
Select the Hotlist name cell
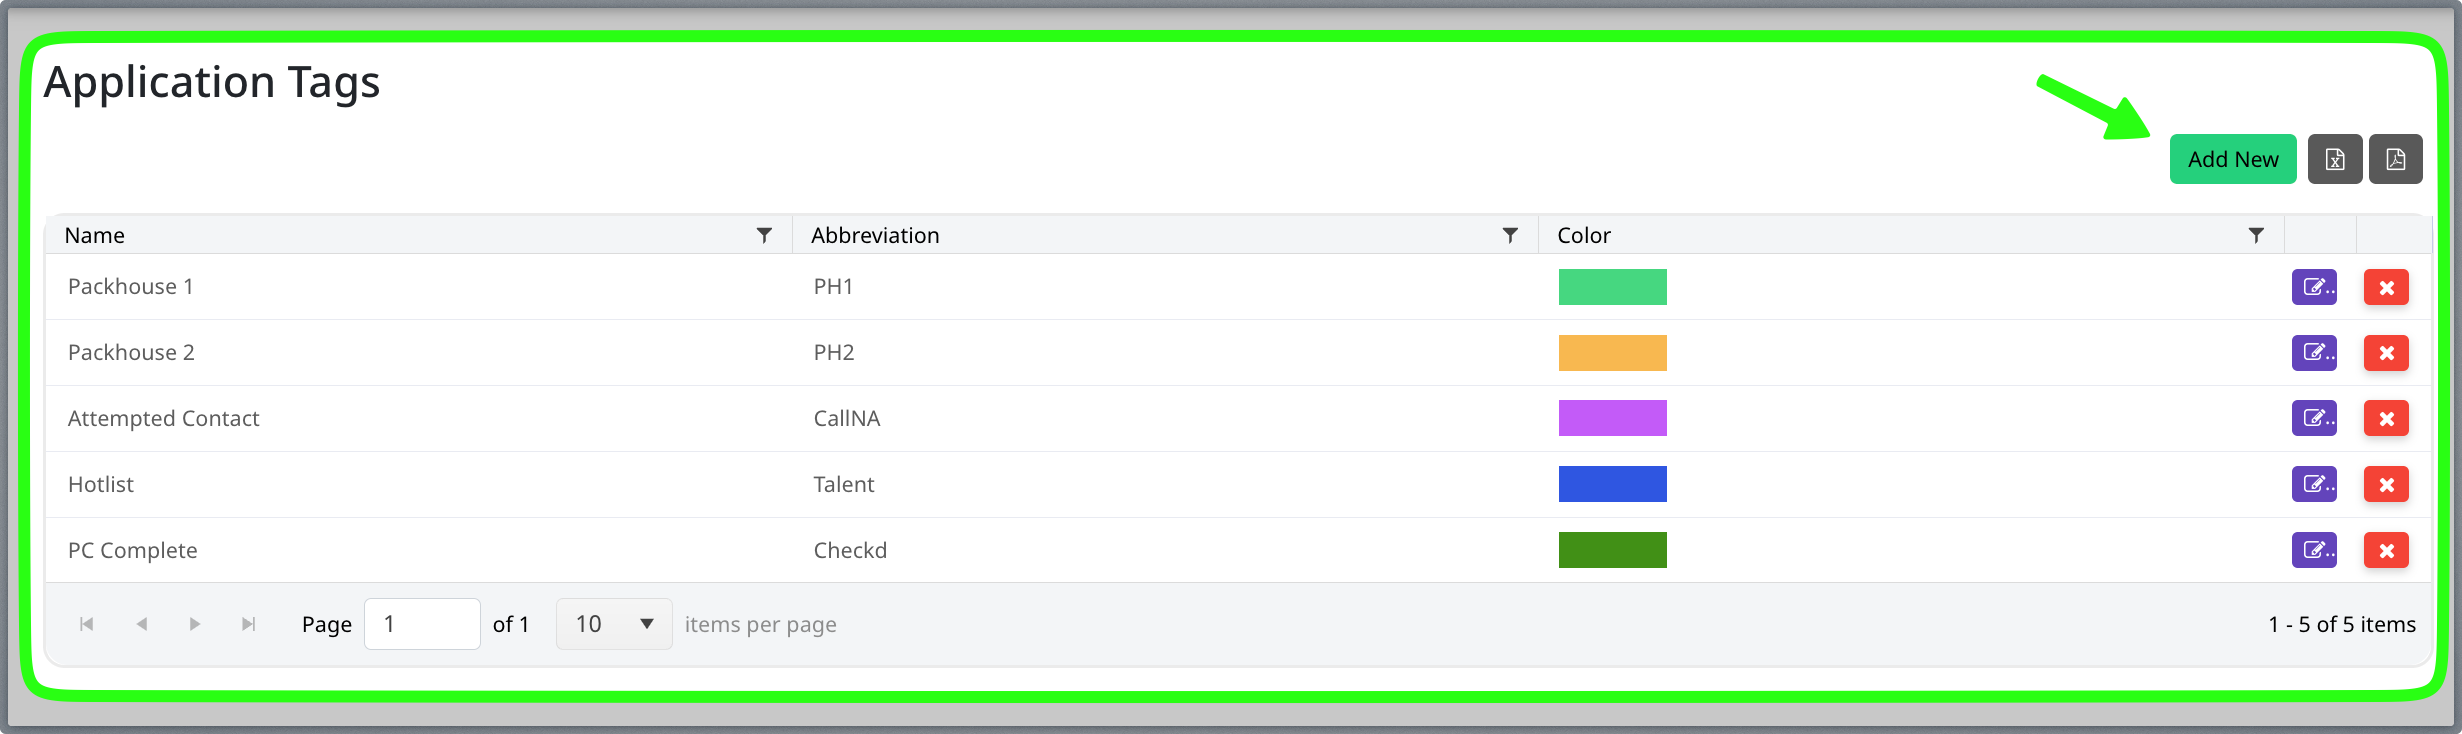pyautogui.click(x=419, y=484)
